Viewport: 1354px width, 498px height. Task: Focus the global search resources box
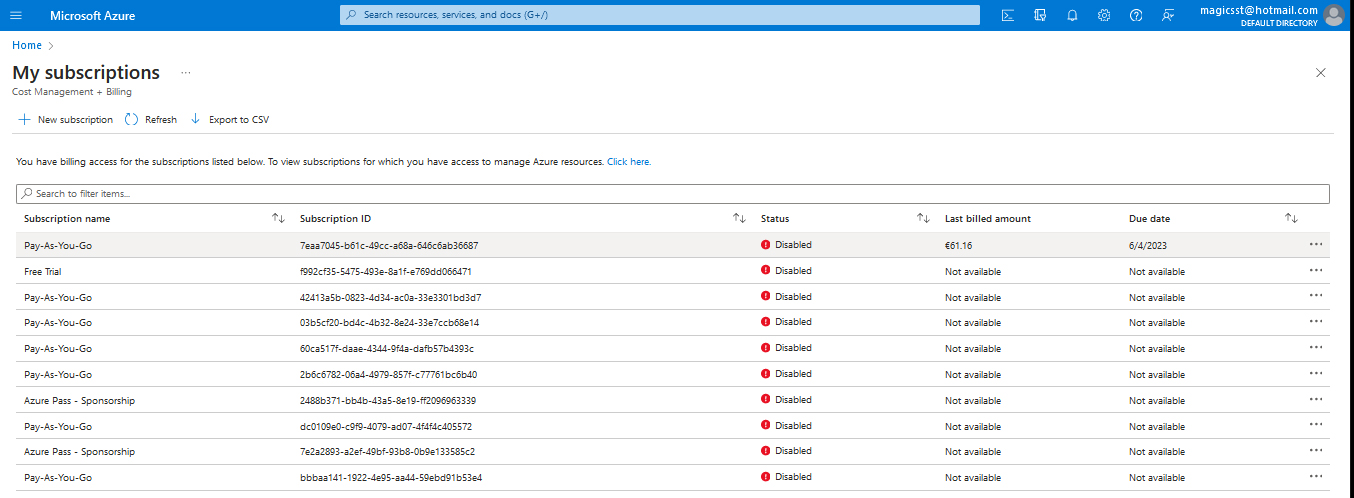click(x=660, y=15)
